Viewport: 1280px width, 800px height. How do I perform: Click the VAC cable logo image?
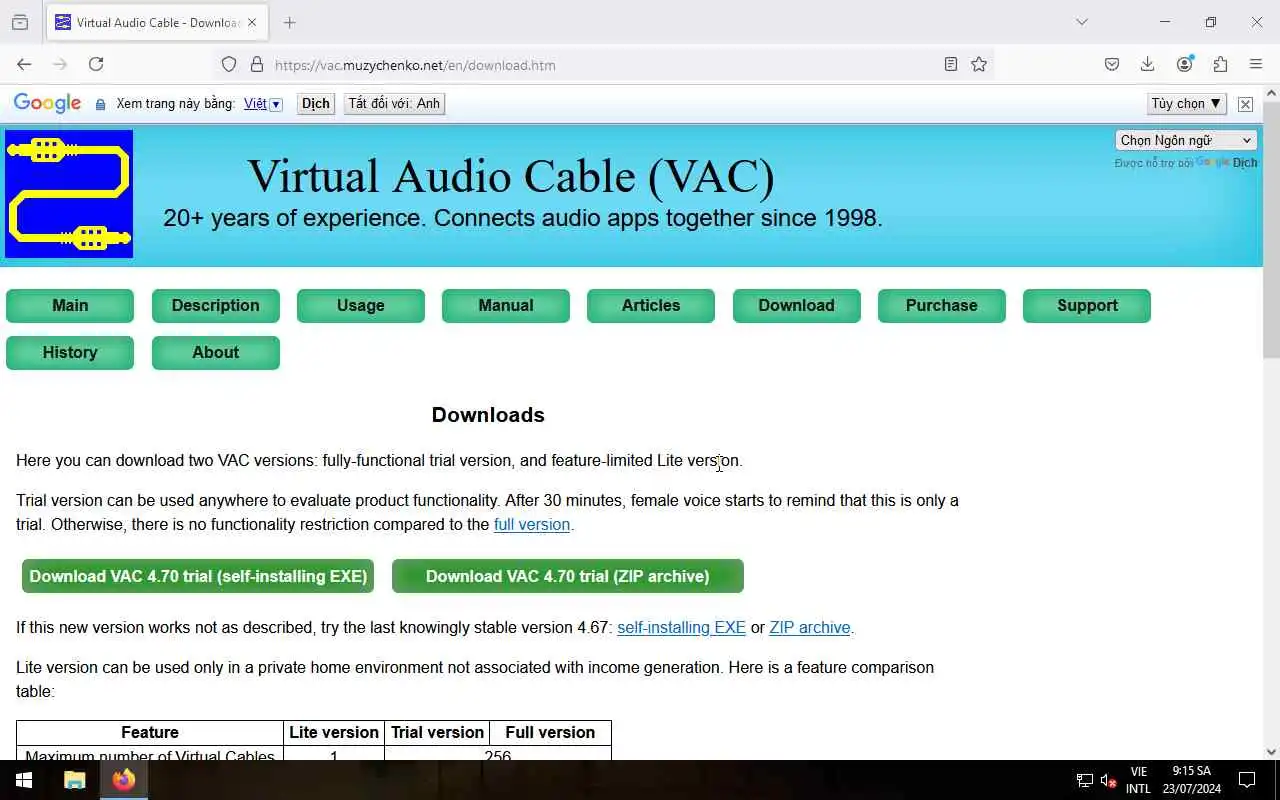pyautogui.click(x=69, y=194)
